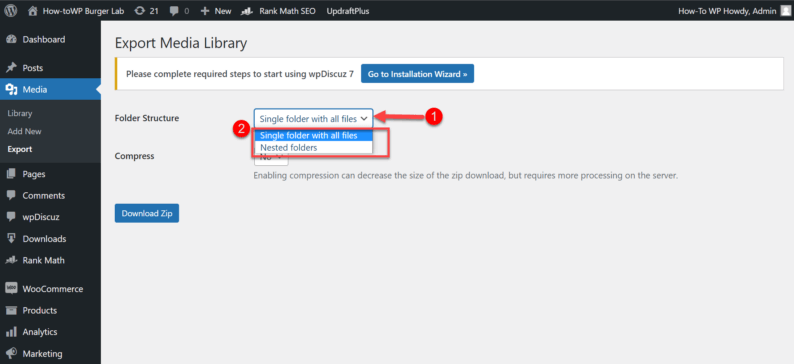Choose the Nested folders option
794x364 pixels.
point(313,148)
